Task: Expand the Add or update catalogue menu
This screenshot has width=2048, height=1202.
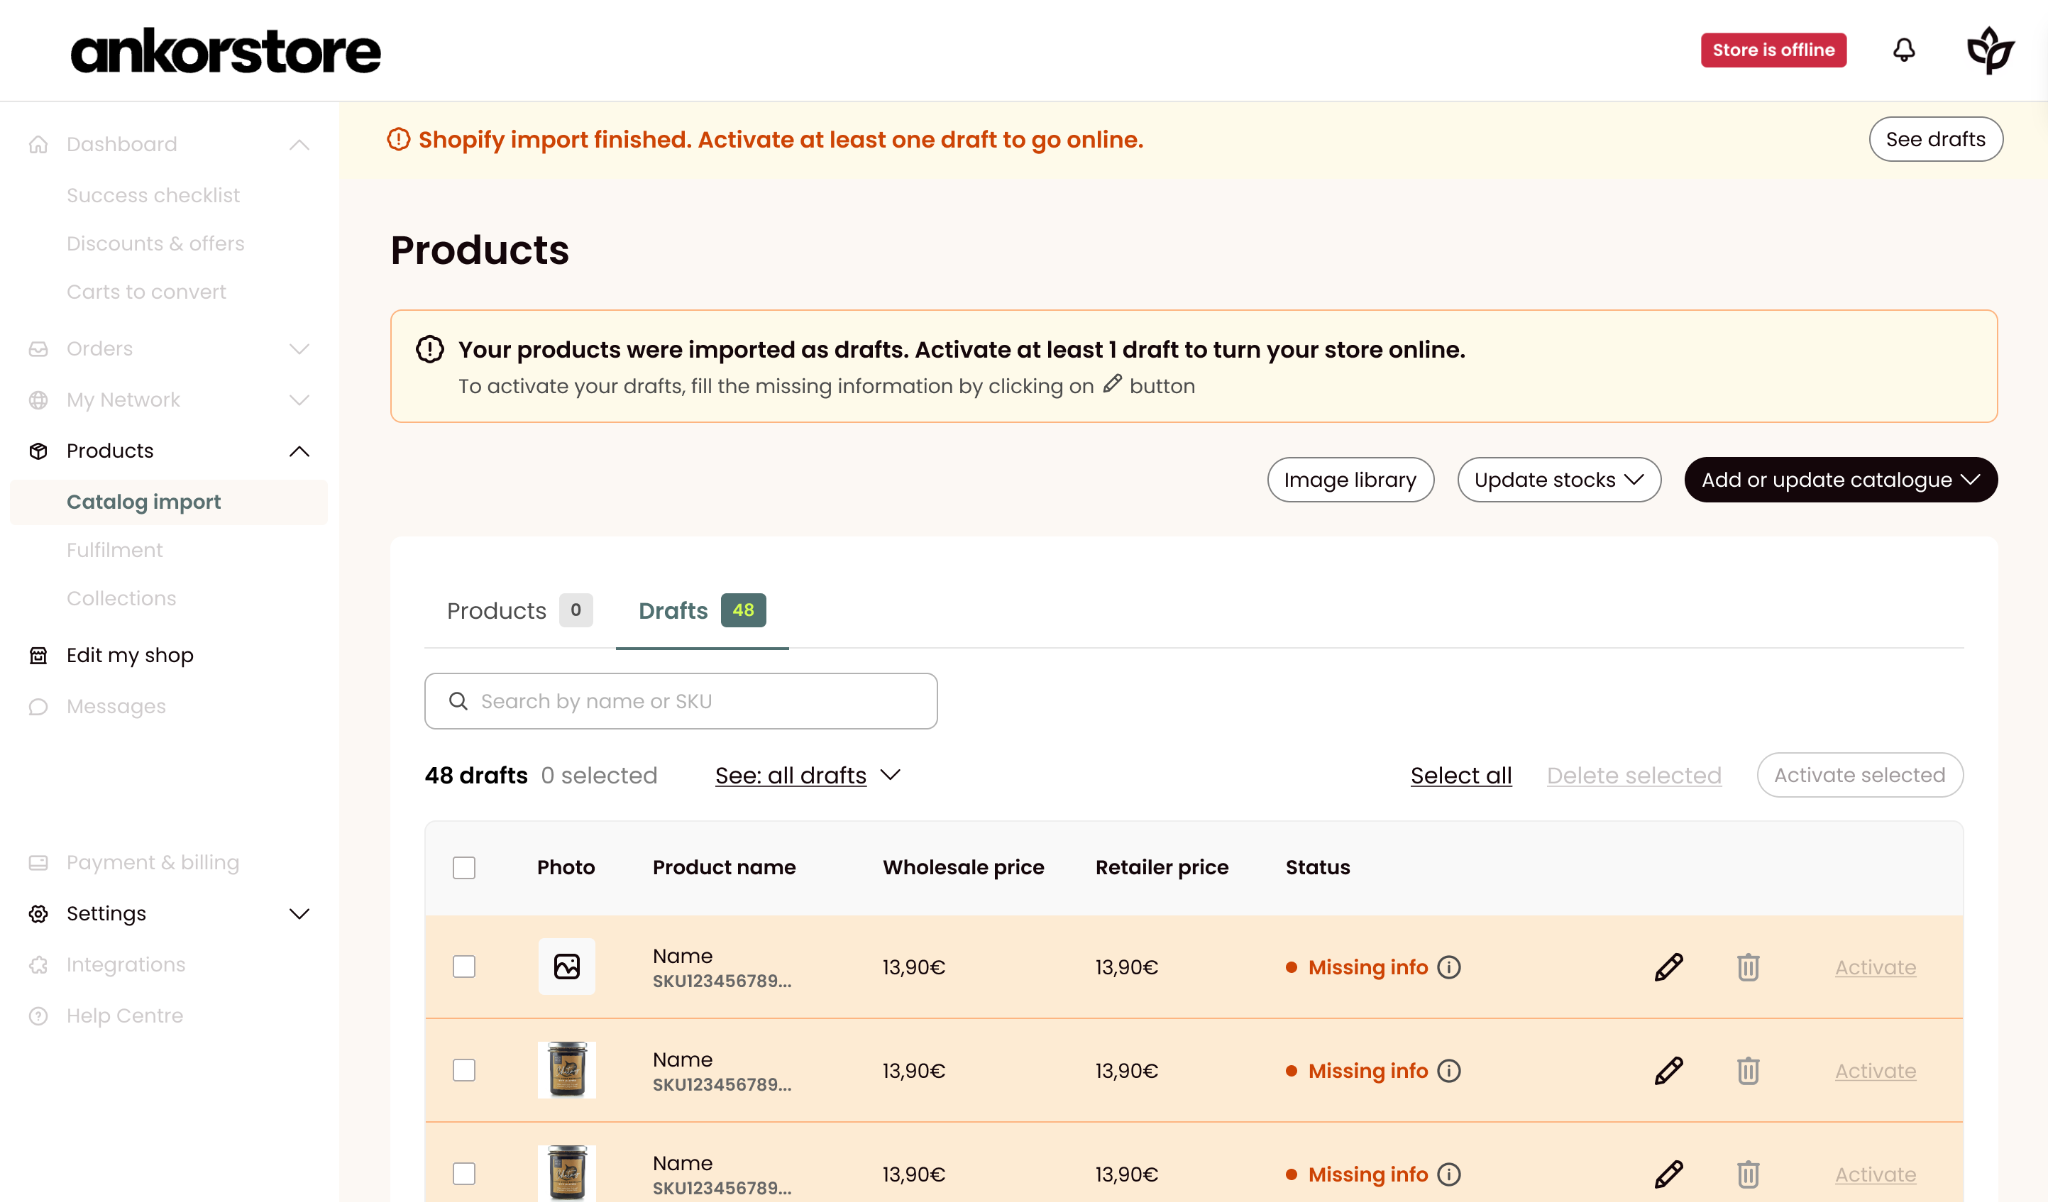Action: [x=1841, y=480]
